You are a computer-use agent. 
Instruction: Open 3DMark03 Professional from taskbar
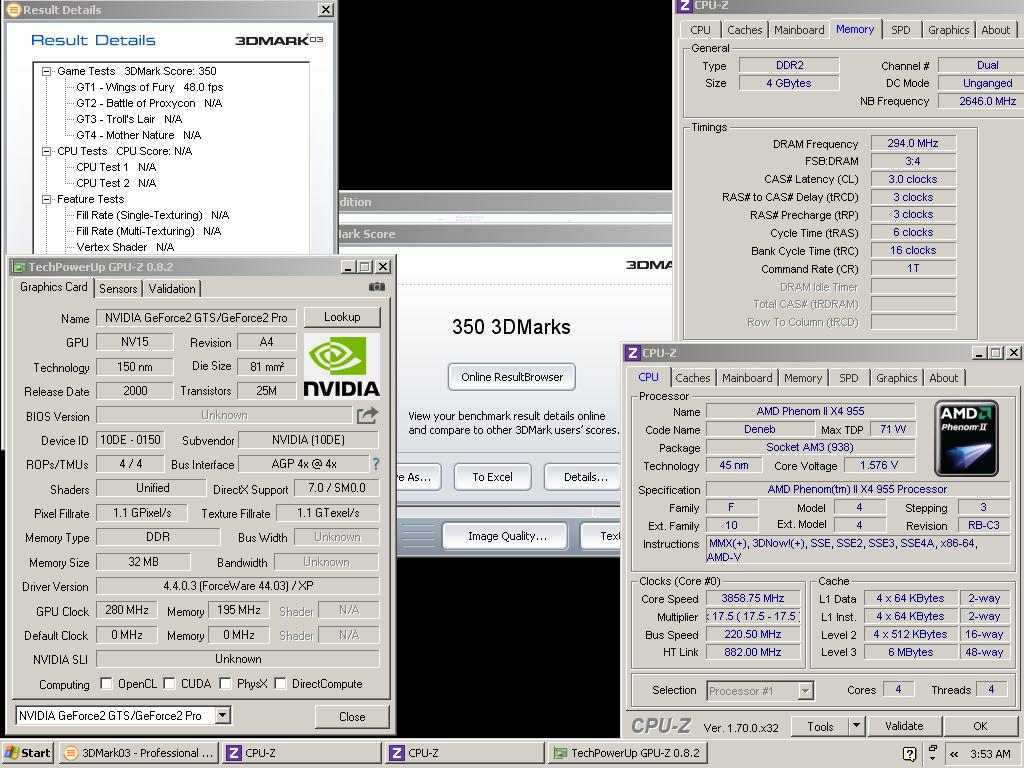pyautogui.click(x=138, y=753)
